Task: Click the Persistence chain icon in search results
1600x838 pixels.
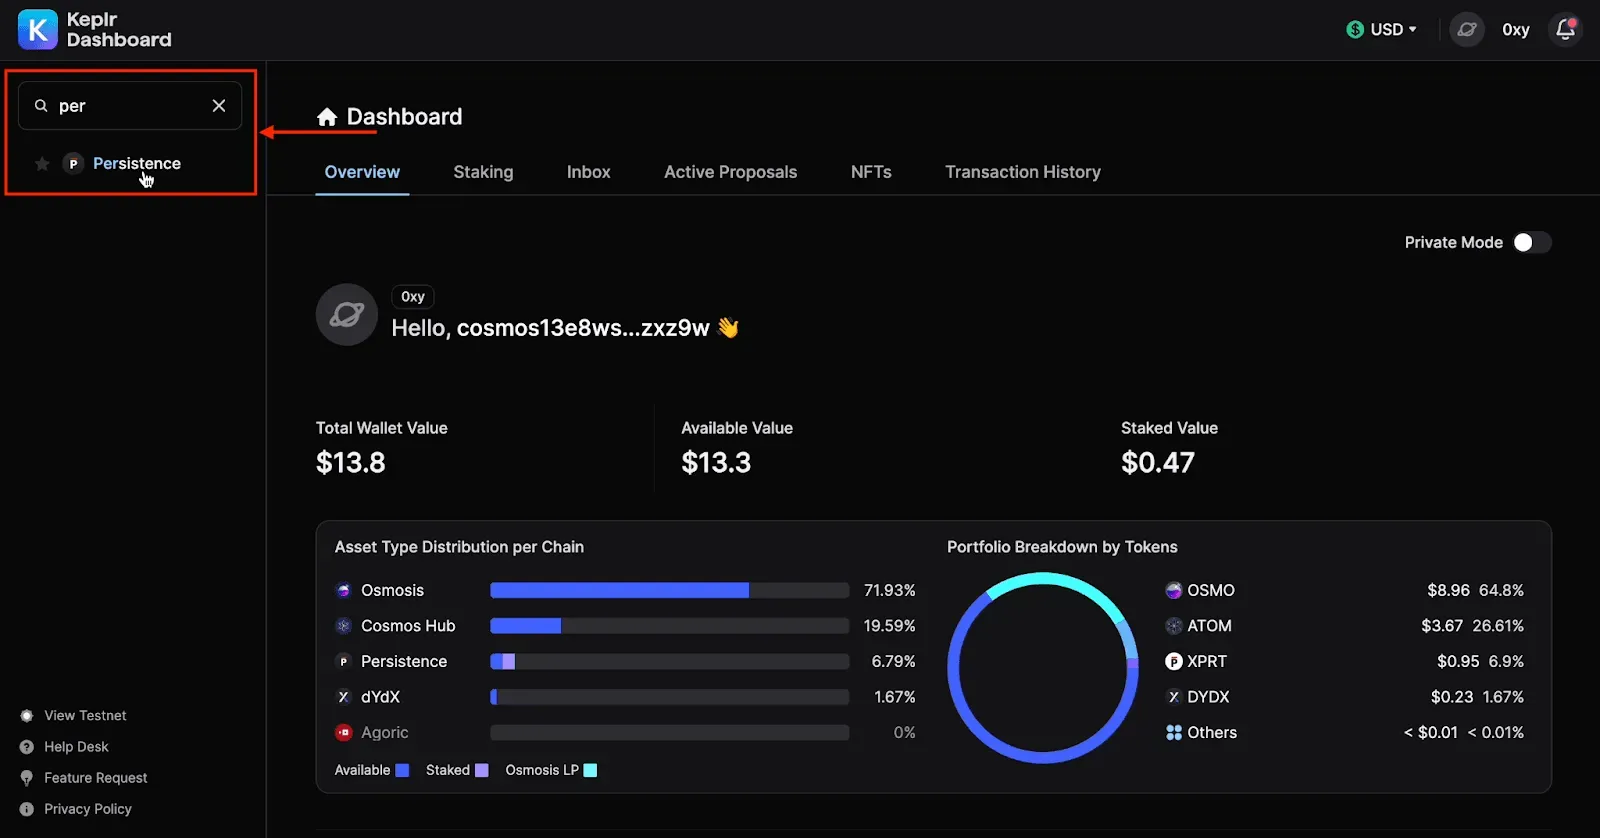Action: click(x=73, y=164)
